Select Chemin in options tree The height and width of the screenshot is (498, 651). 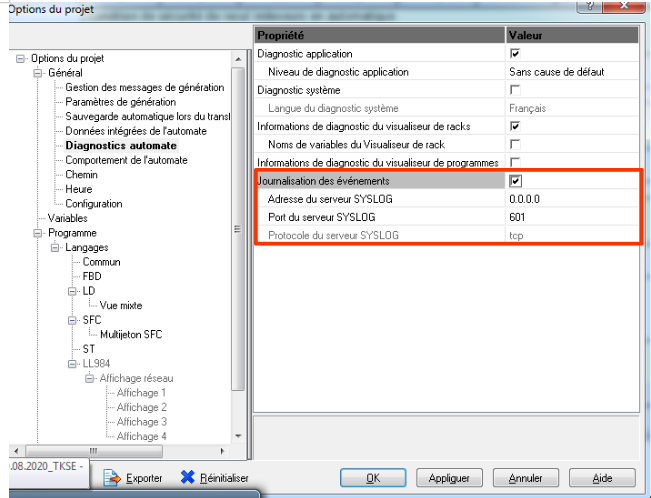click(x=81, y=175)
